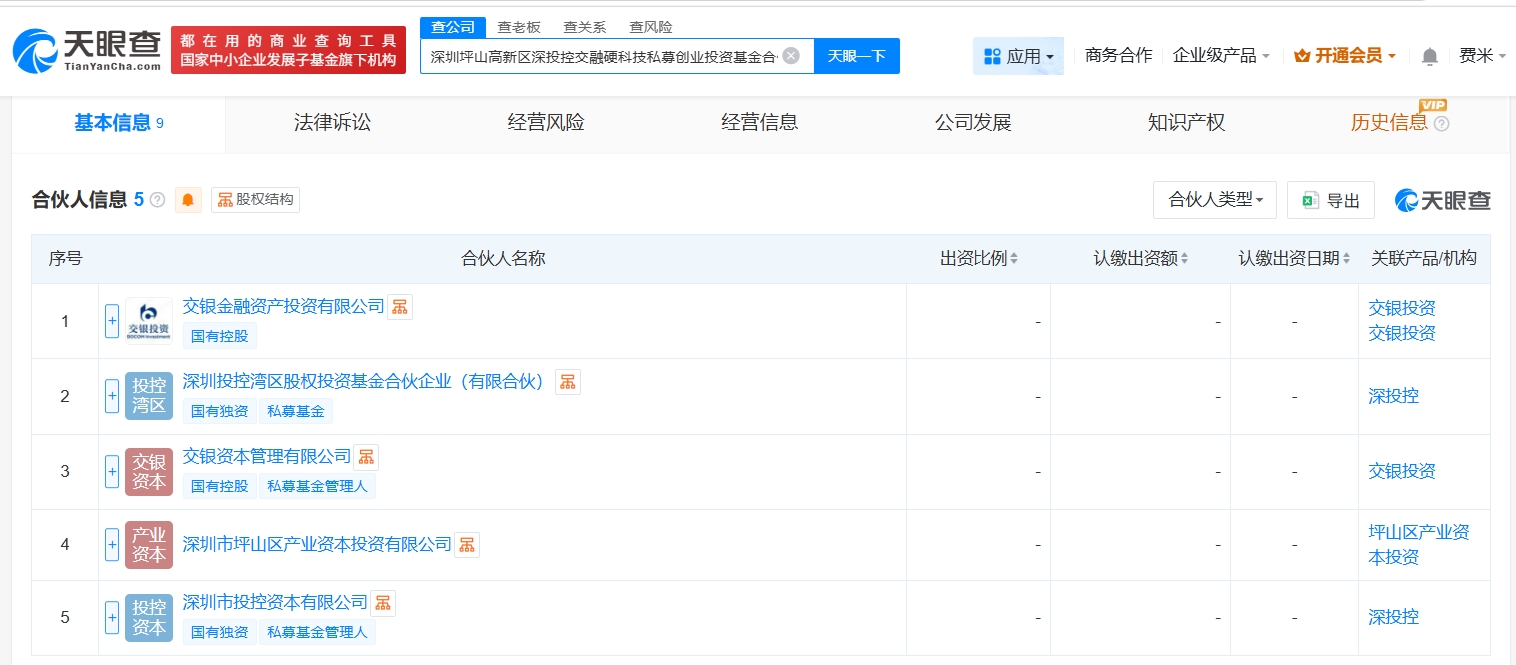
Task: Sort by 认缴出资额 column arrows
Action: (1185, 259)
